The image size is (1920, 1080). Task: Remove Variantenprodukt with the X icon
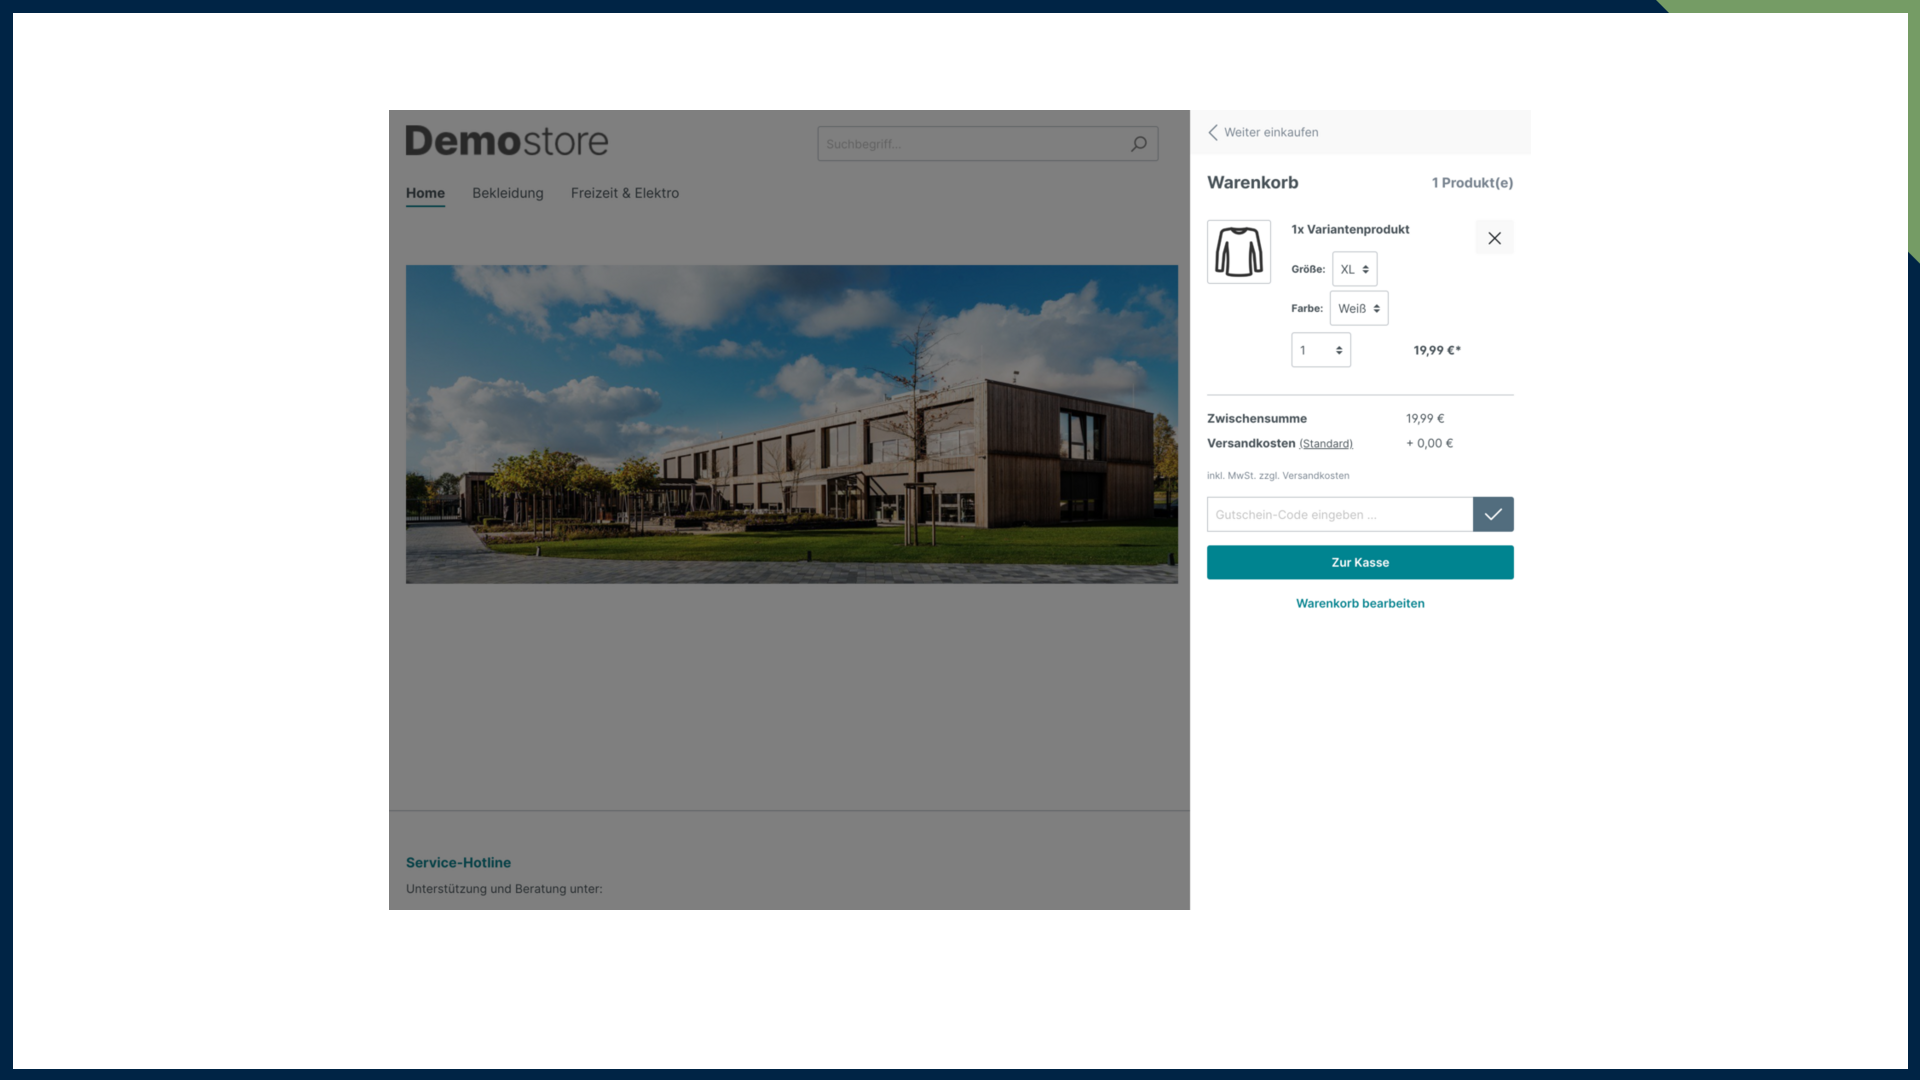[1494, 238]
